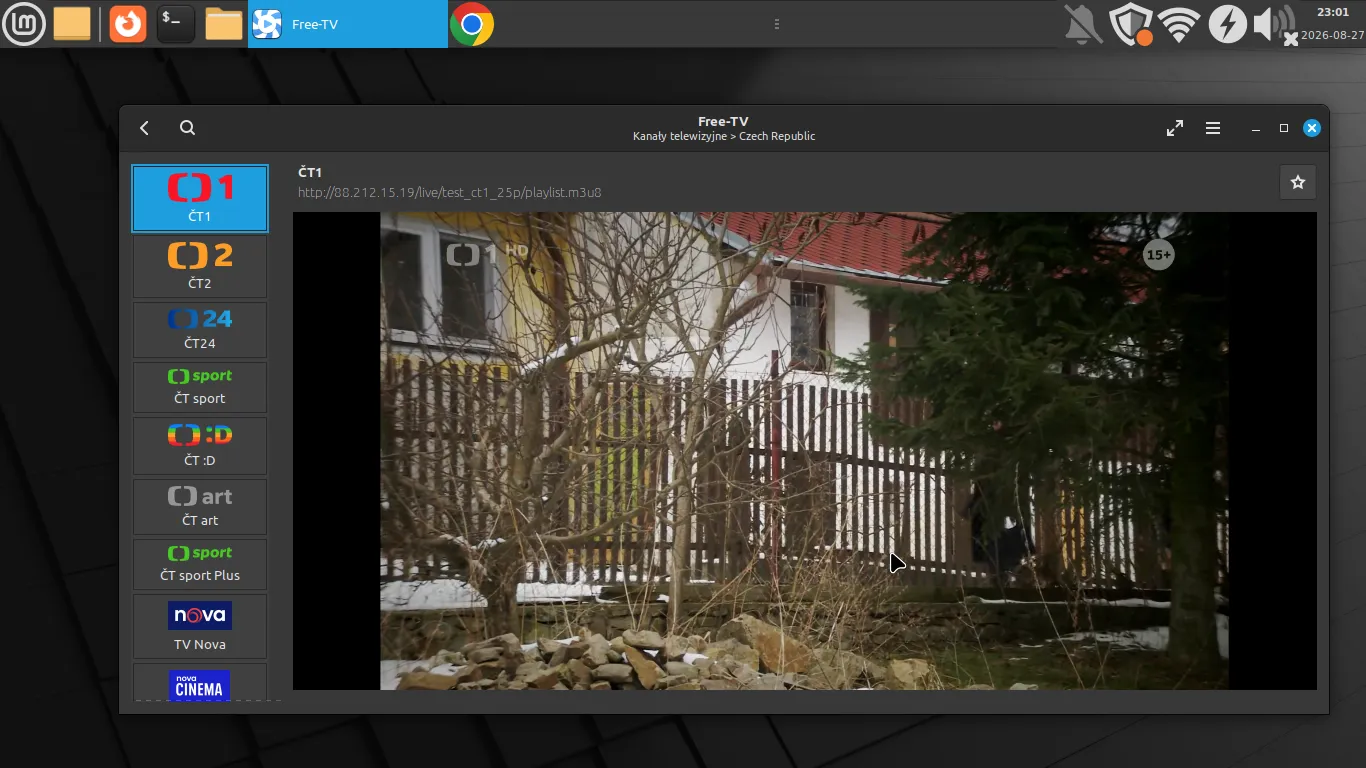Add ČT1 to favorites with star
Screen dimensions: 1366x768
pyautogui.click(x=1298, y=182)
